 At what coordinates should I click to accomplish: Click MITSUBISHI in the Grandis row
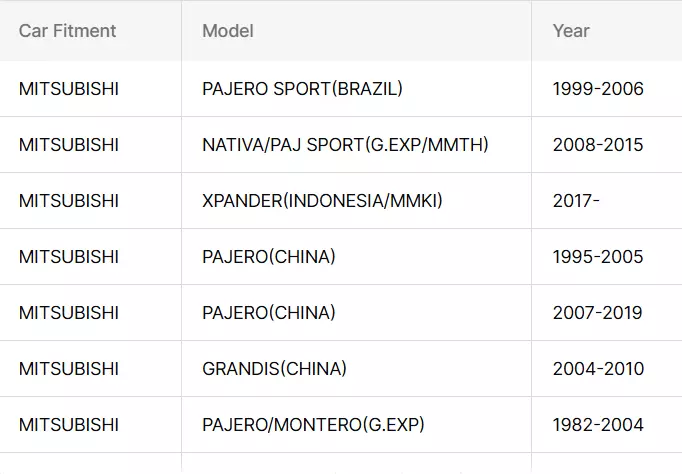(x=69, y=369)
